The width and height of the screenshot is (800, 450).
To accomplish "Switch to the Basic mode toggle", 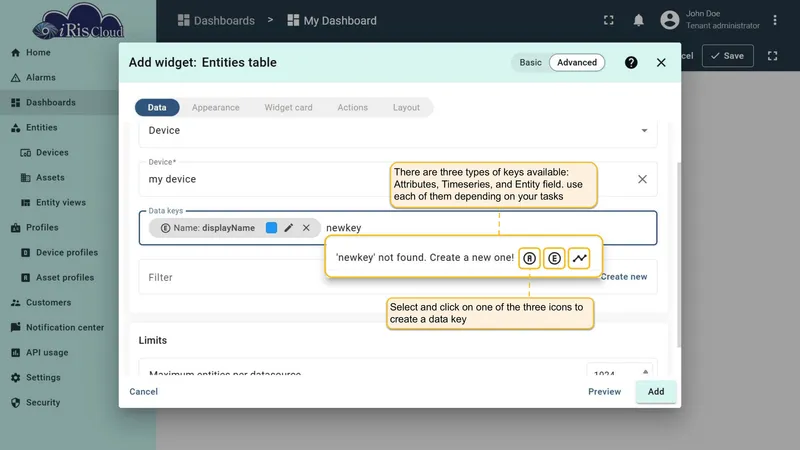I will tap(531, 62).
